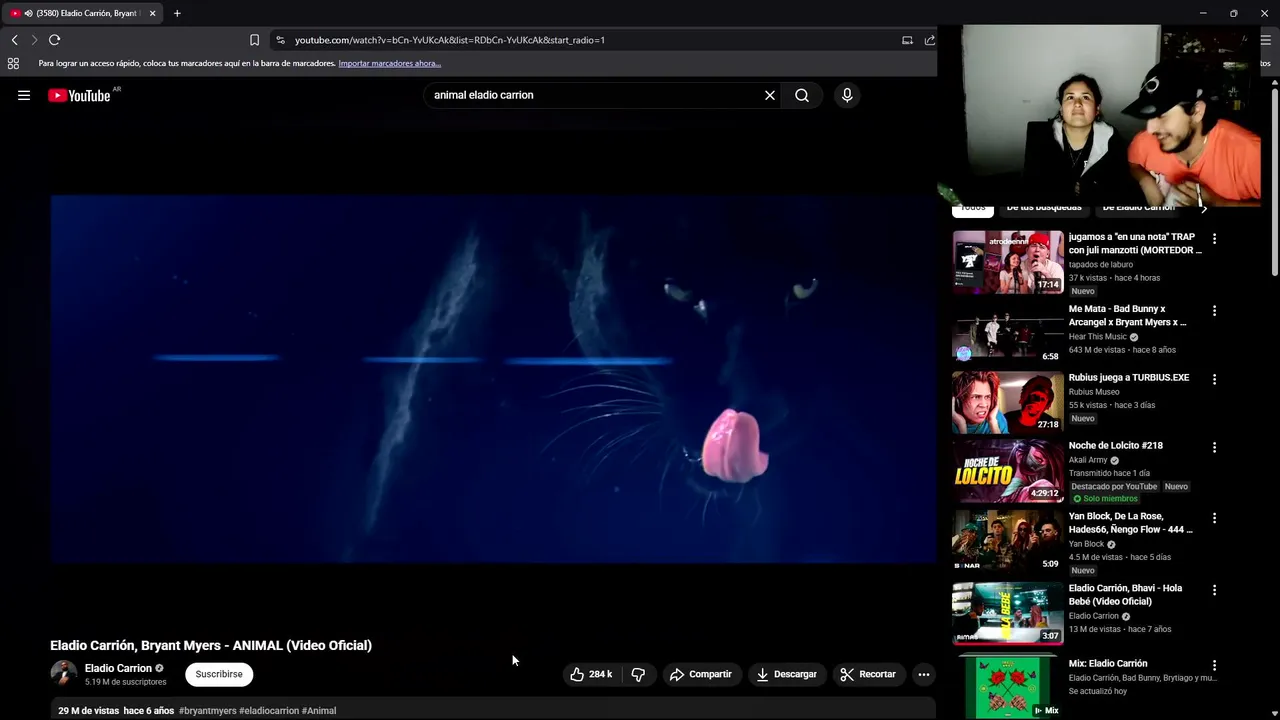Open the speed dial grid icon
The image size is (1280, 720).
[13, 63]
